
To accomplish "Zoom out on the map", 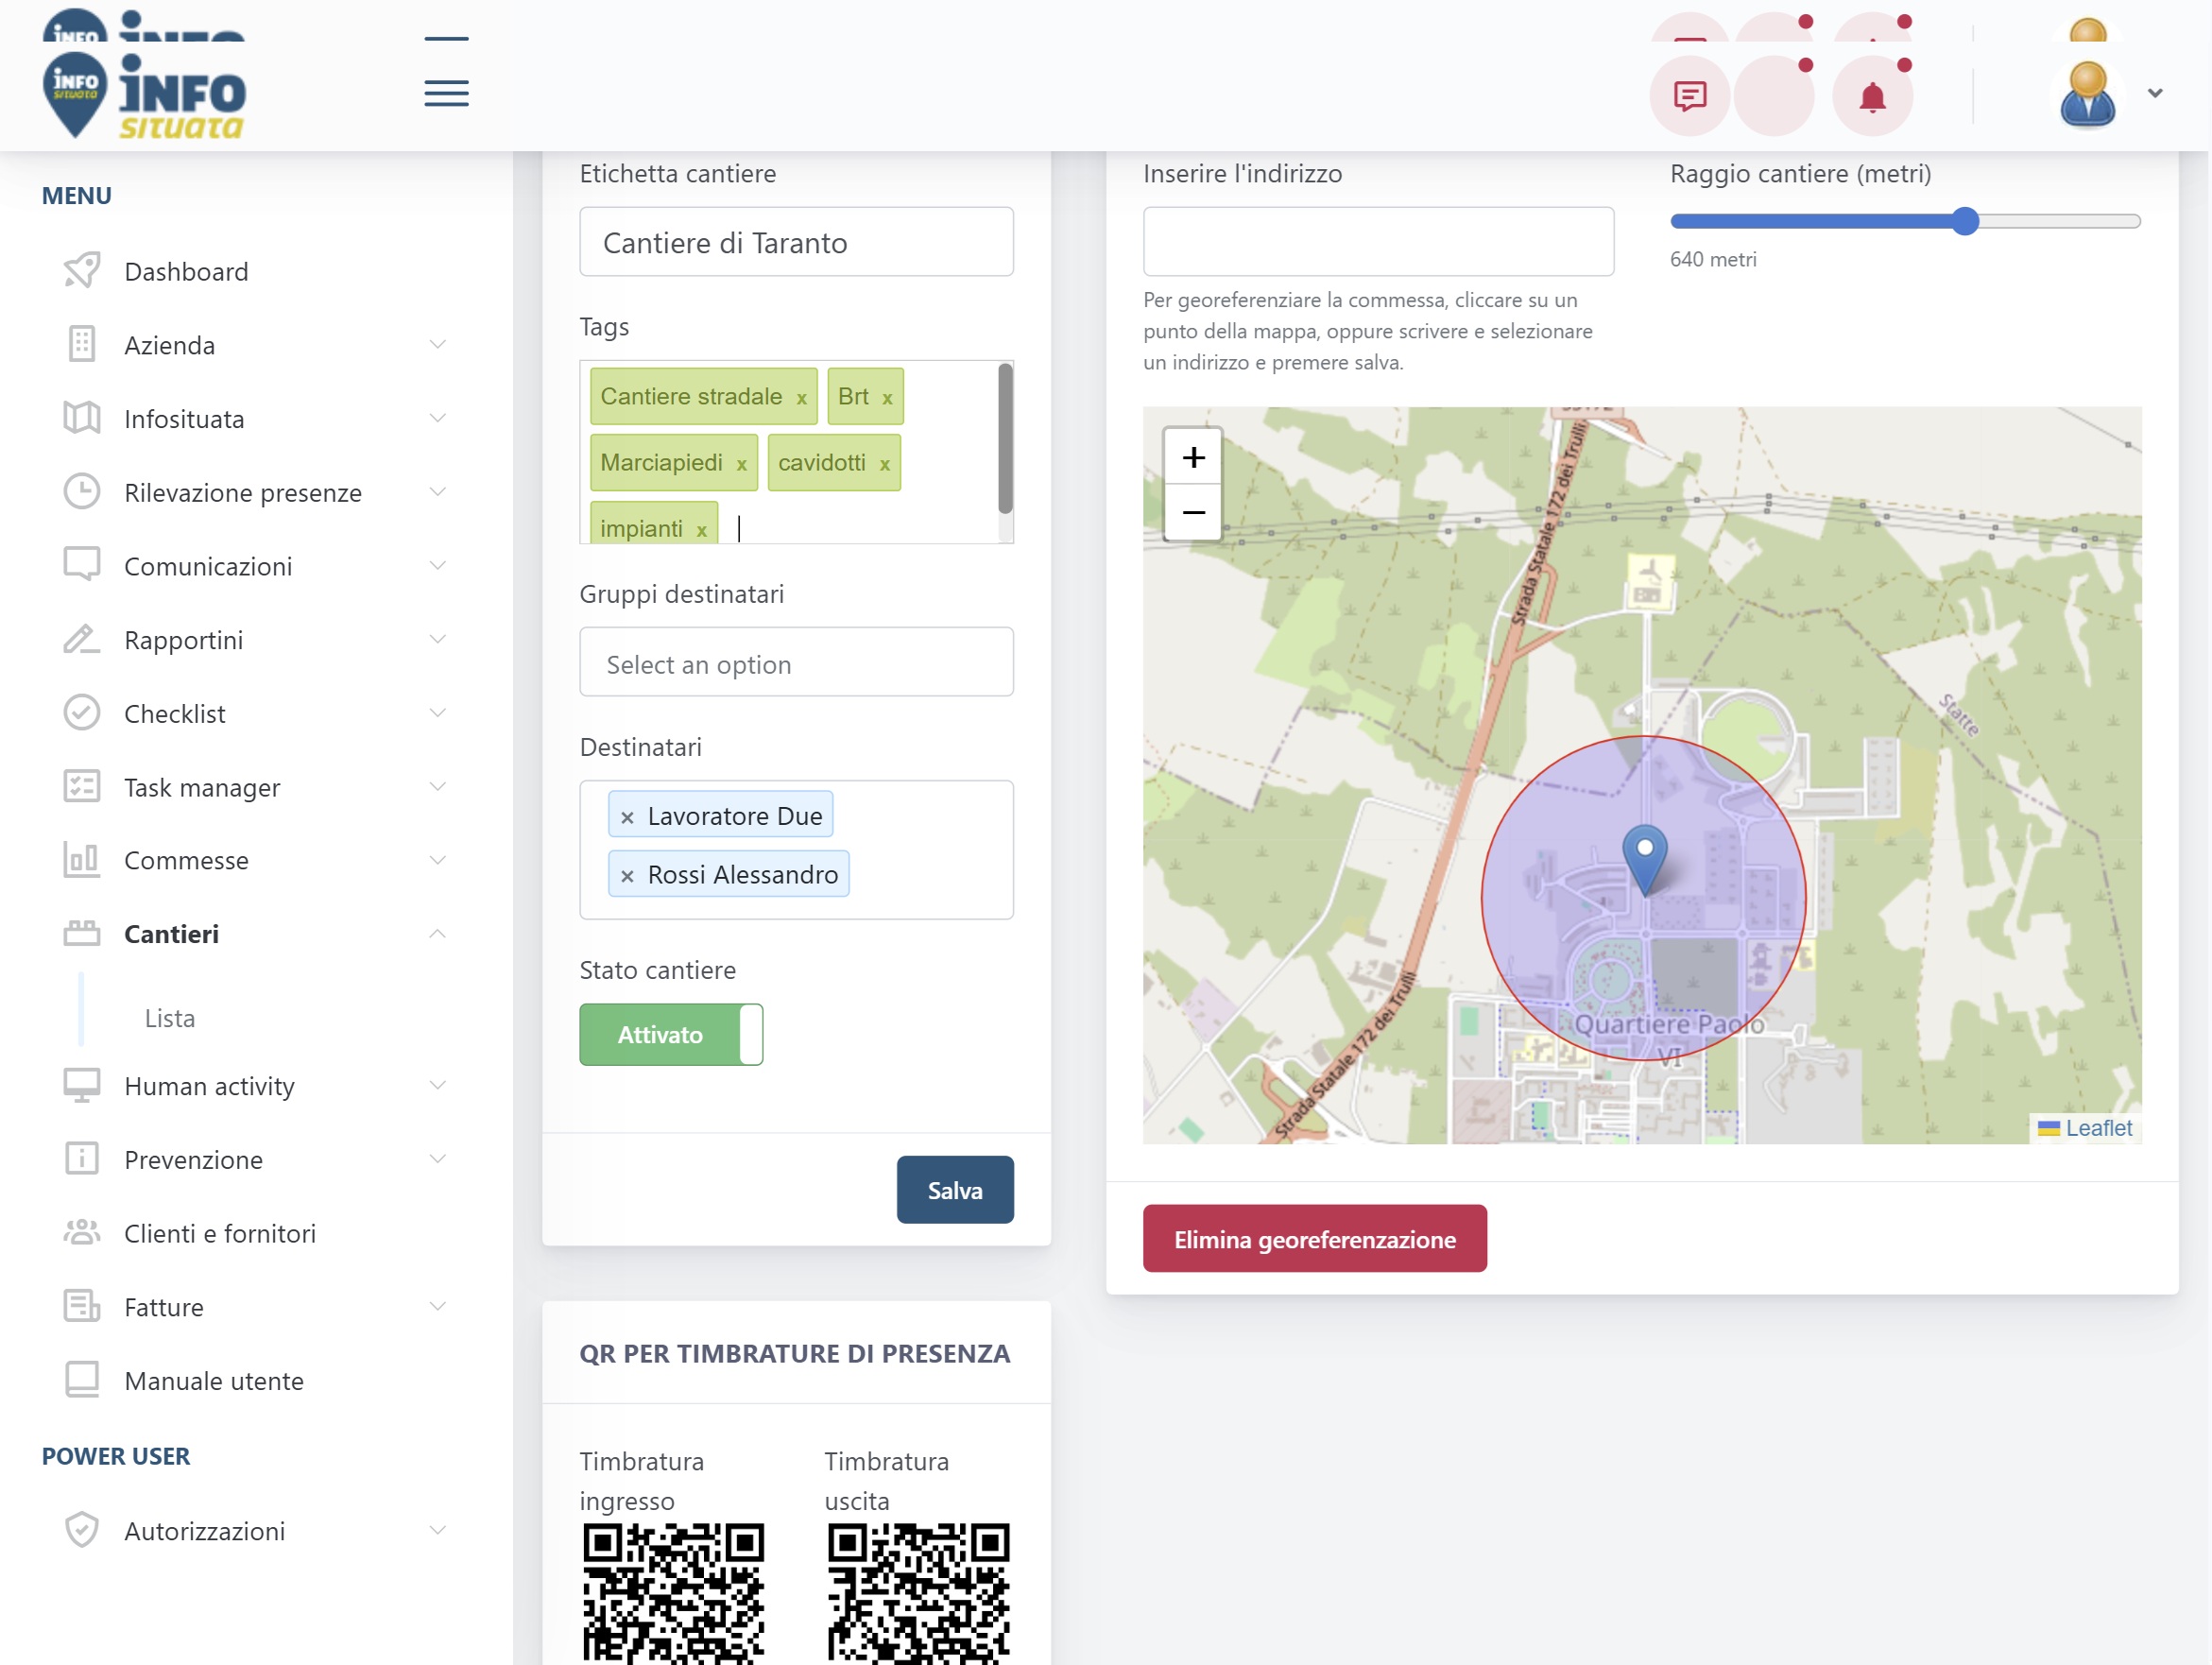I will (x=1193, y=513).
